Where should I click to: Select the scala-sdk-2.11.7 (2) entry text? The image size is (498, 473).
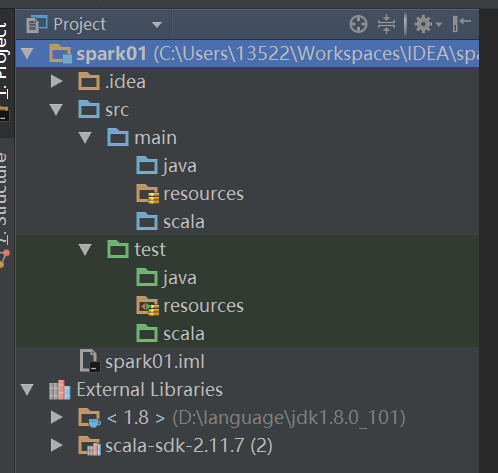click(x=189, y=446)
